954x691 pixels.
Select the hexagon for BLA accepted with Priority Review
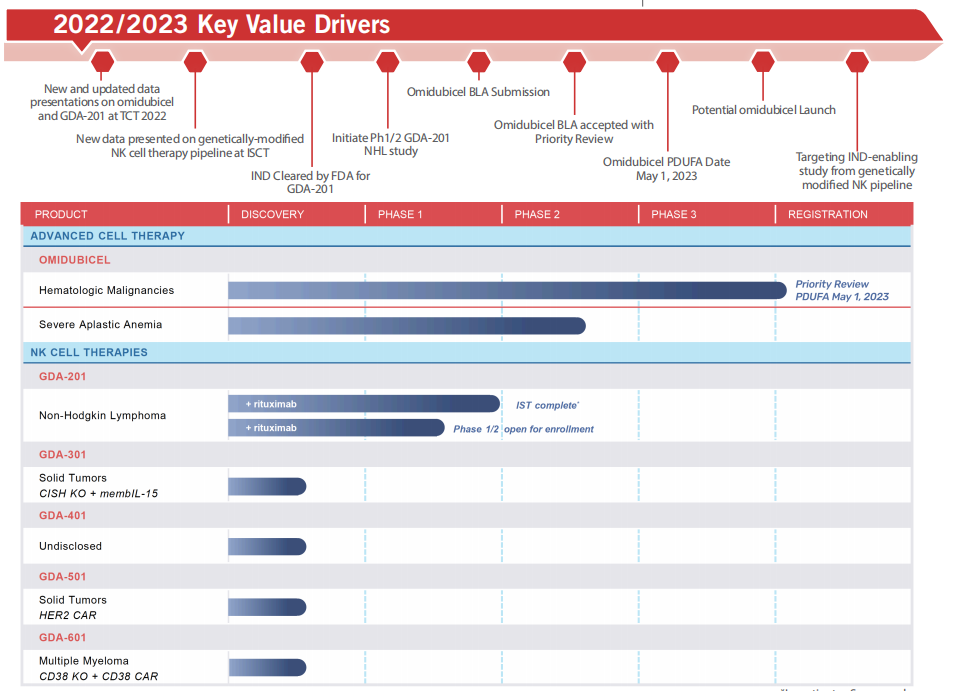574,62
